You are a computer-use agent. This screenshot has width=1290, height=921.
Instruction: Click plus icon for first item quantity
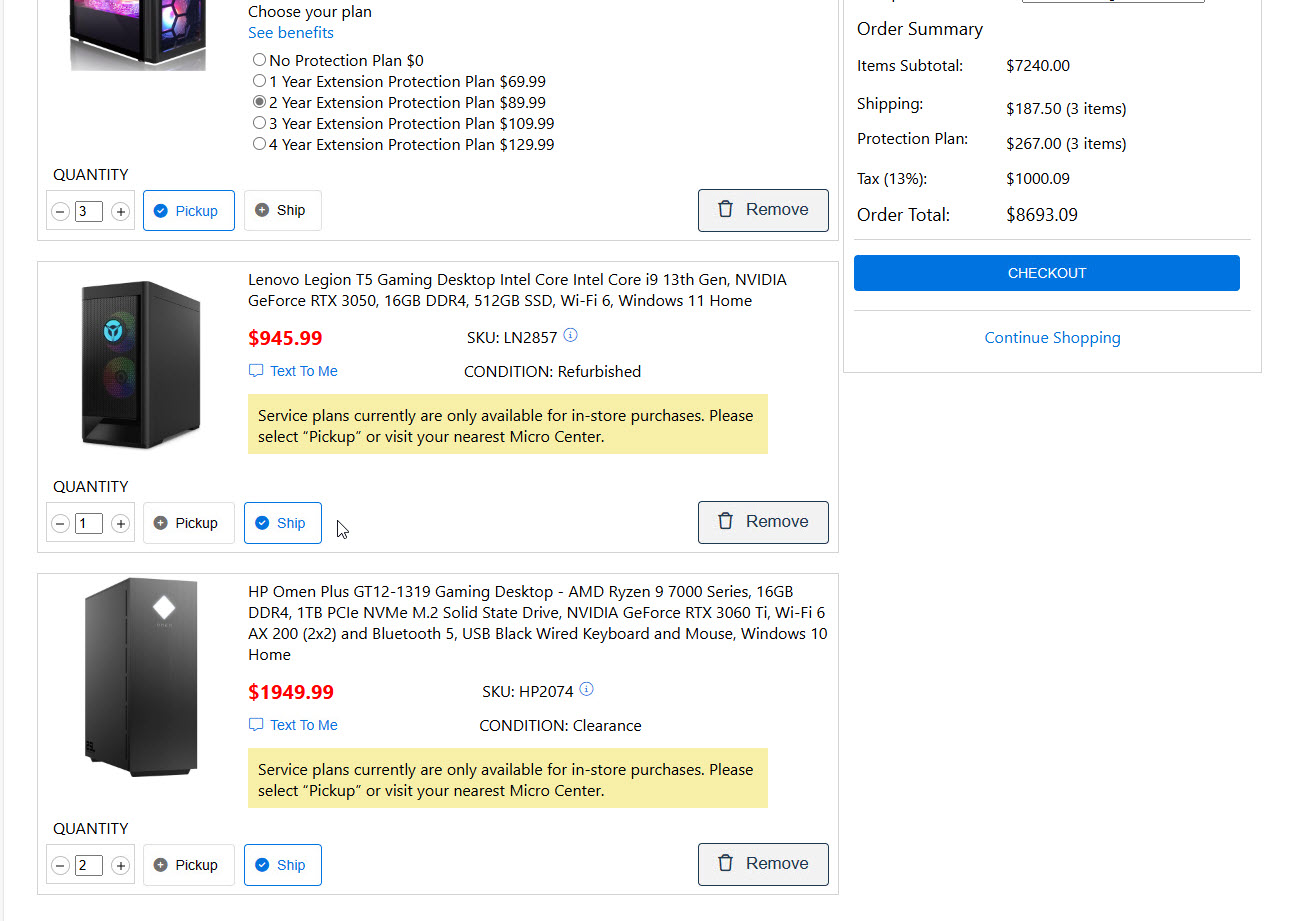(x=120, y=211)
